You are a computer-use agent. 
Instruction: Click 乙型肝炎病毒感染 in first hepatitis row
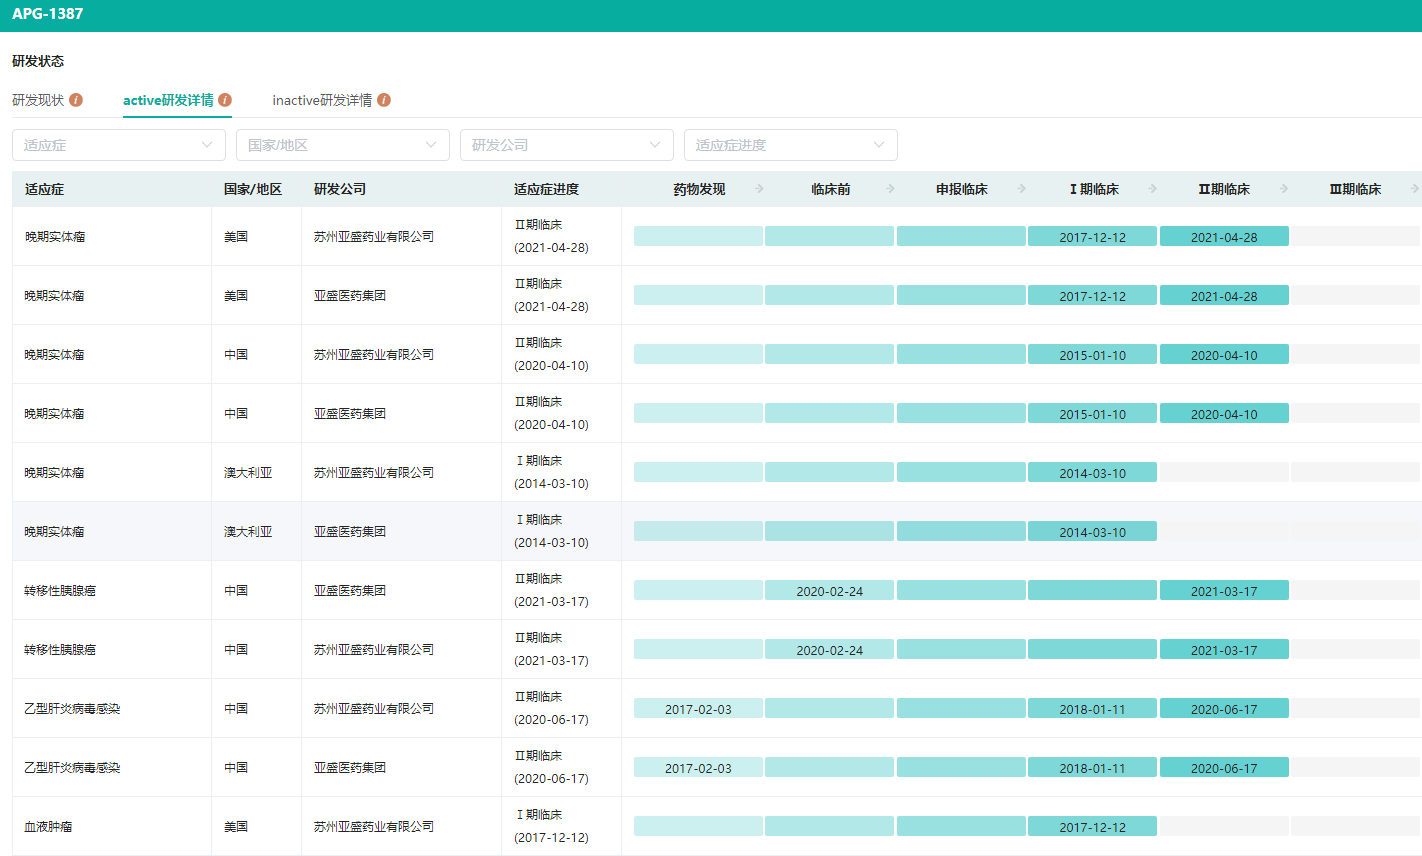(x=72, y=709)
